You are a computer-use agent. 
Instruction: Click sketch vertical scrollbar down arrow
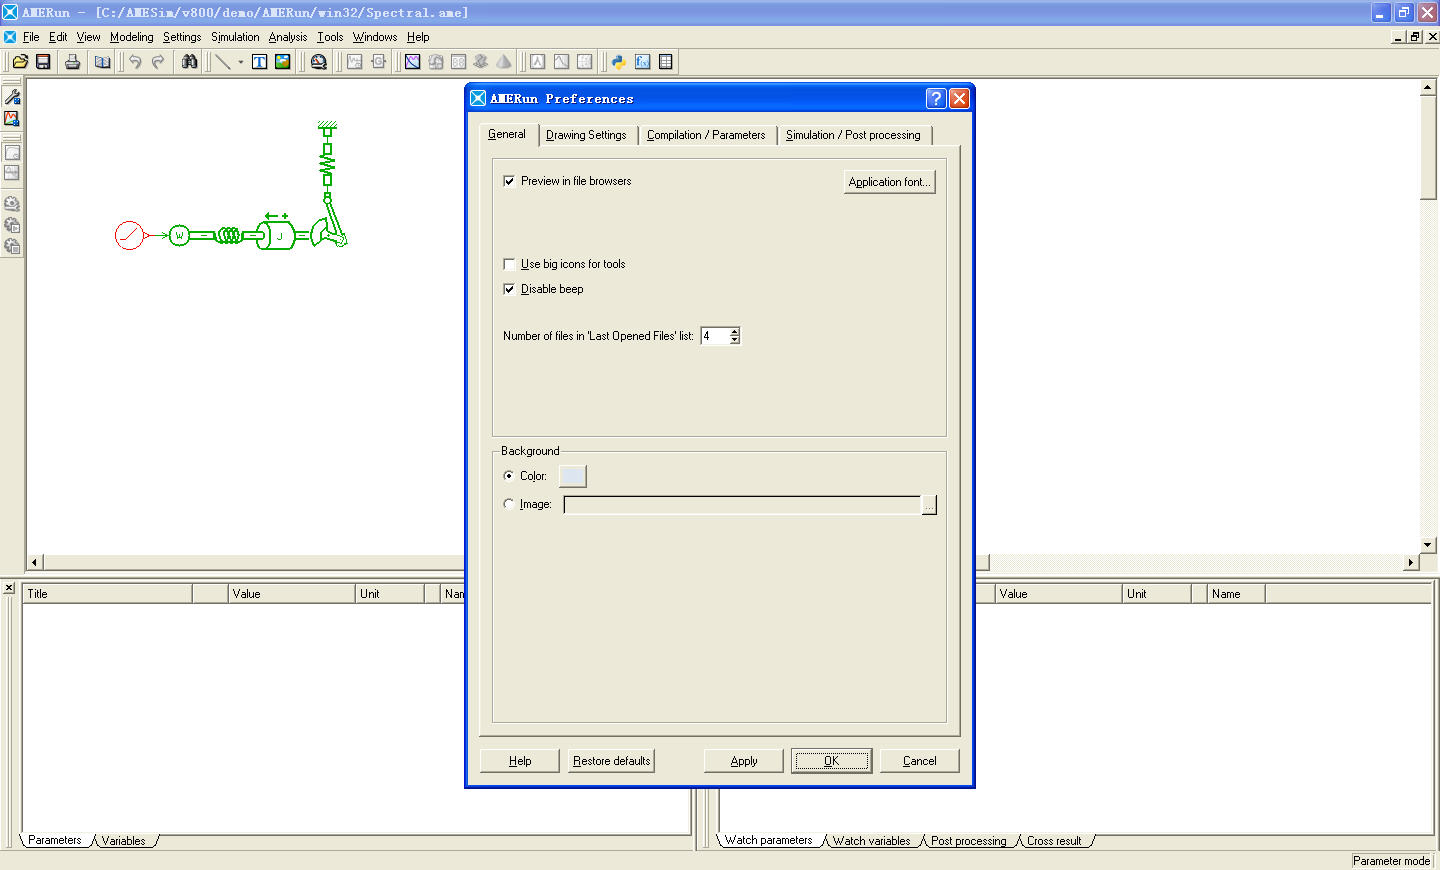1428,545
